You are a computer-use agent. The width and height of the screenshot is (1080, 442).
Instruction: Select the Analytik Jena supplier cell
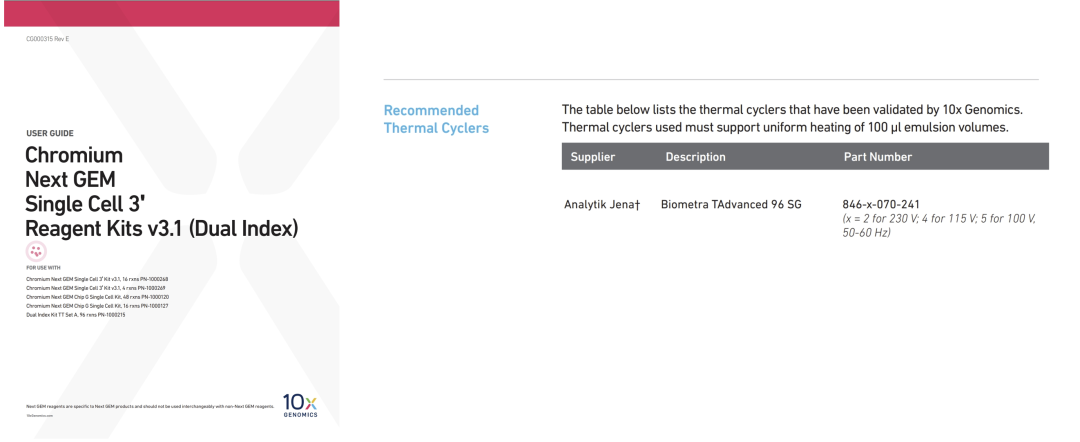[602, 205]
